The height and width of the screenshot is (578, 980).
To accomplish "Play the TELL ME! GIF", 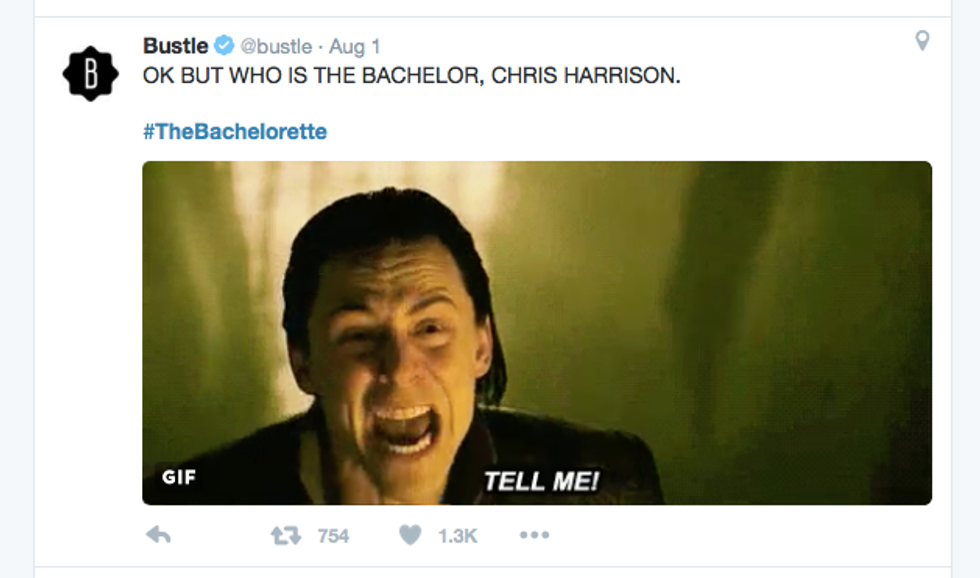I will click(x=537, y=333).
